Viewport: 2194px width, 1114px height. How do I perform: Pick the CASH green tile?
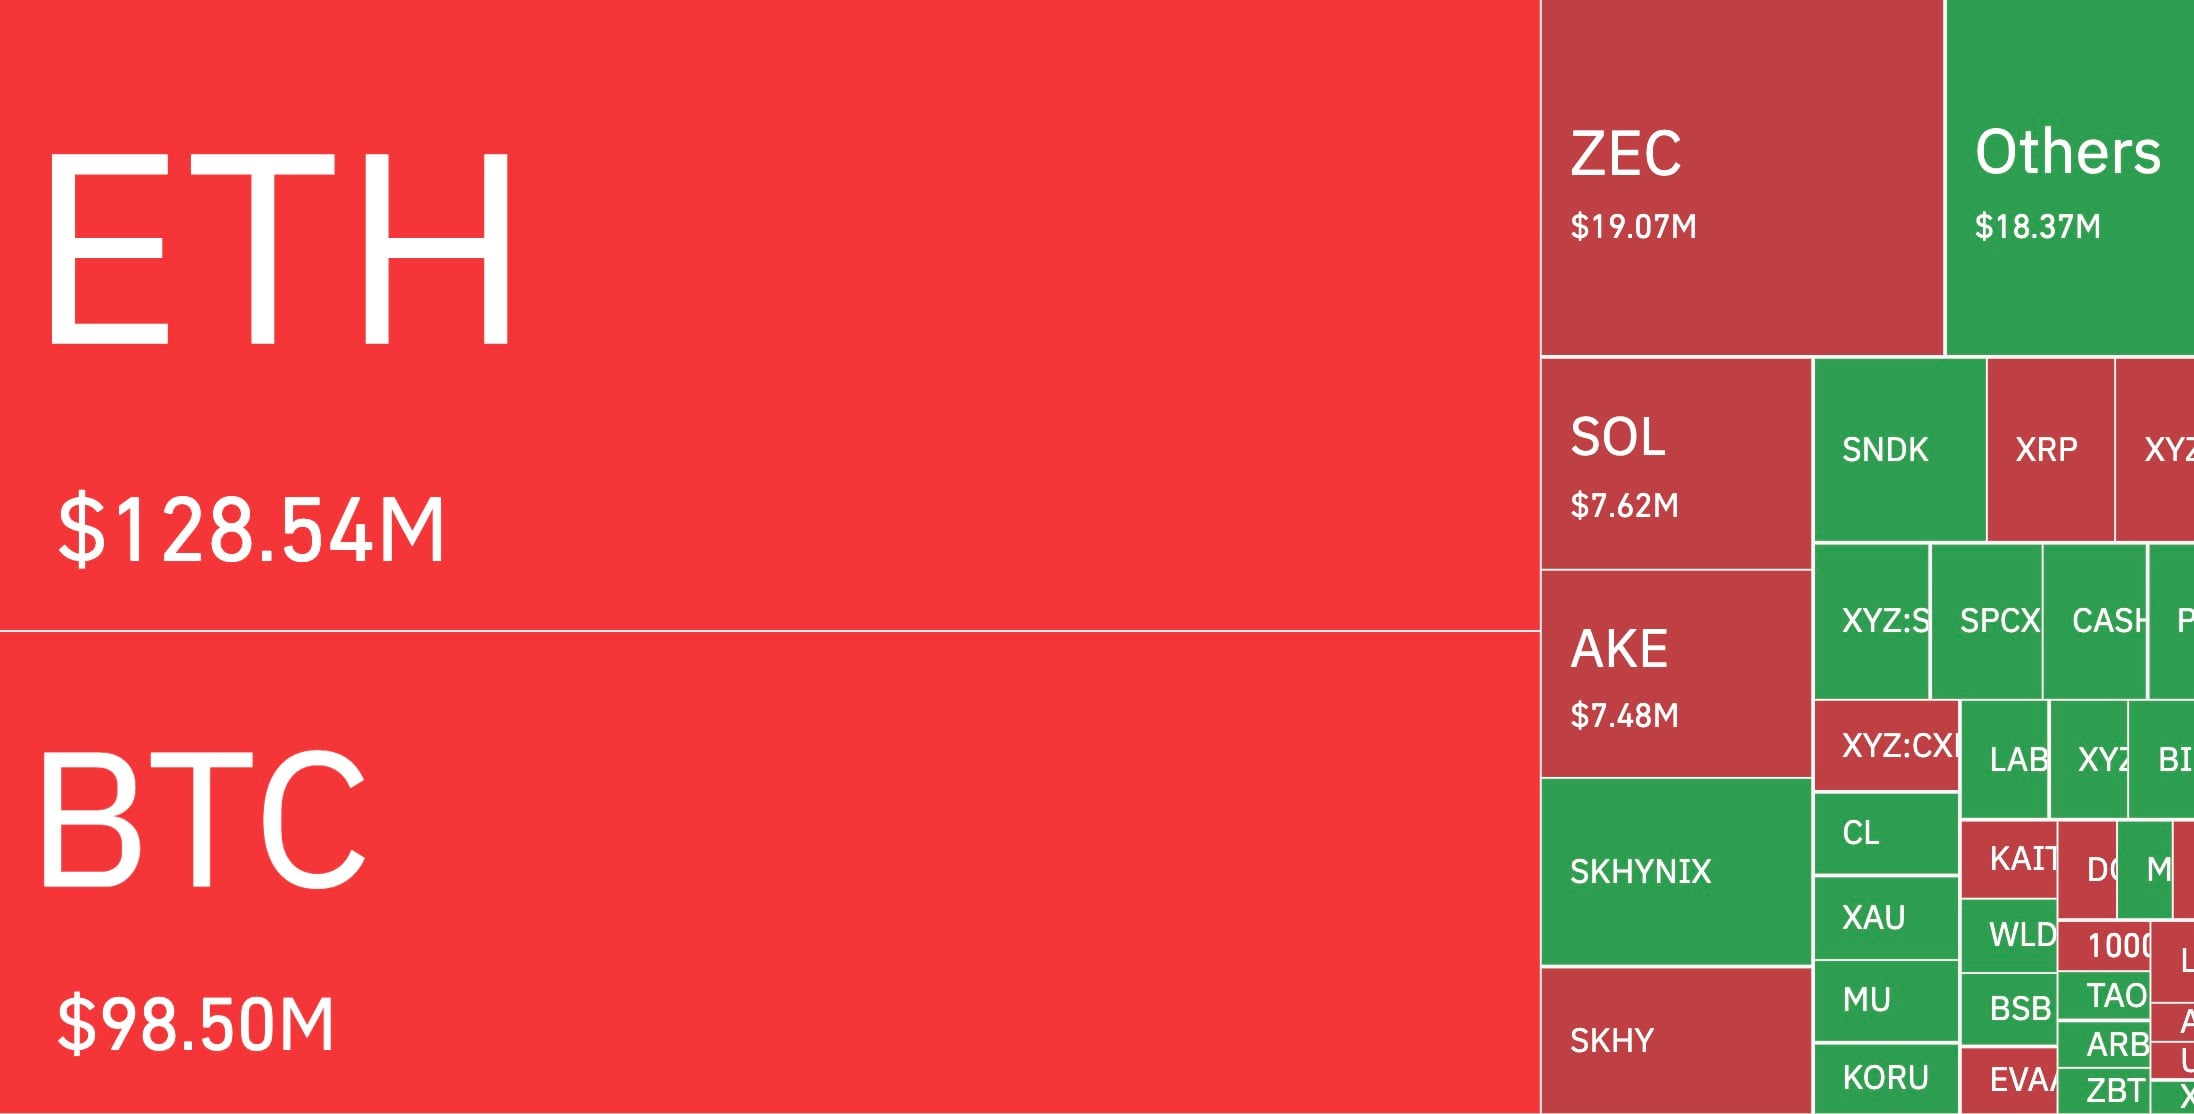click(2095, 621)
